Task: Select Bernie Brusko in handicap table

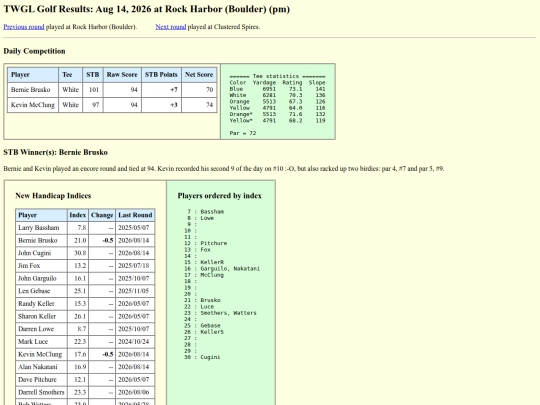Action: point(38,241)
